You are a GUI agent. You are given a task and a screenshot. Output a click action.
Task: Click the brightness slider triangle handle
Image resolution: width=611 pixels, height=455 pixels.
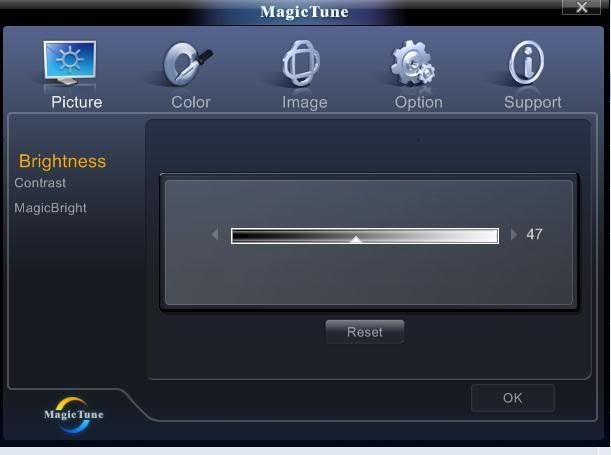(x=356, y=239)
